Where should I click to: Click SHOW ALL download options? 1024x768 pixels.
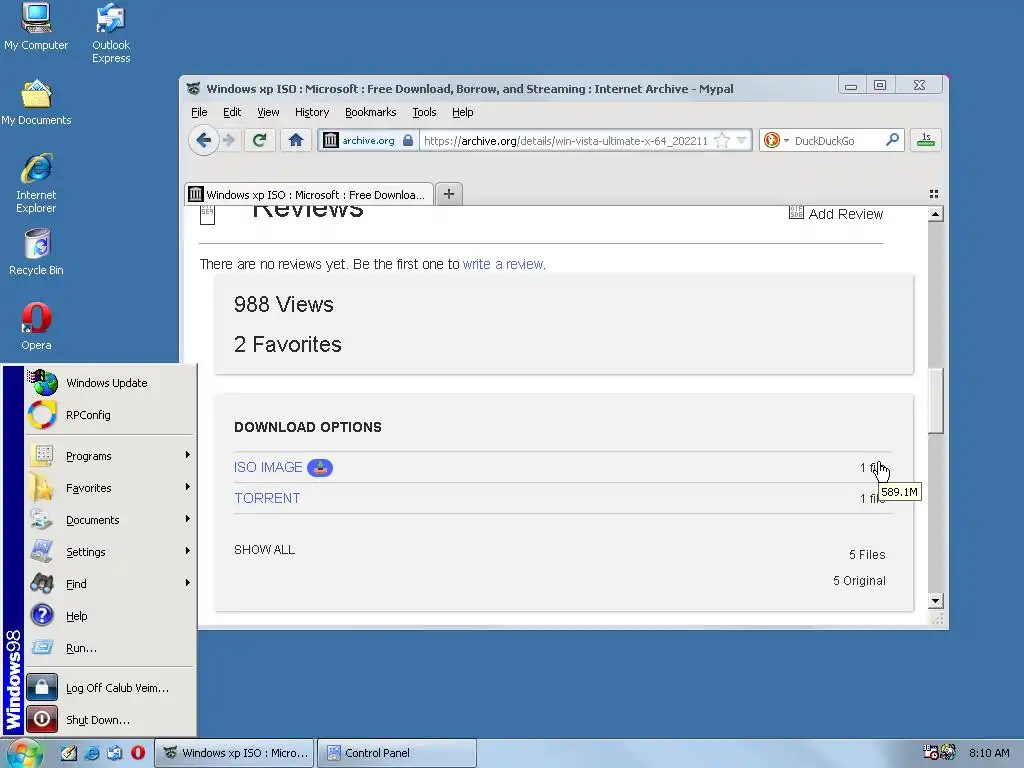(264, 550)
